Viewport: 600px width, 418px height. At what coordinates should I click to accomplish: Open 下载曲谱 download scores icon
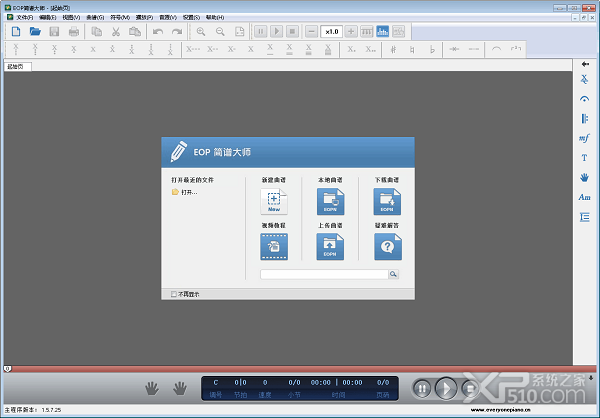click(387, 201)
